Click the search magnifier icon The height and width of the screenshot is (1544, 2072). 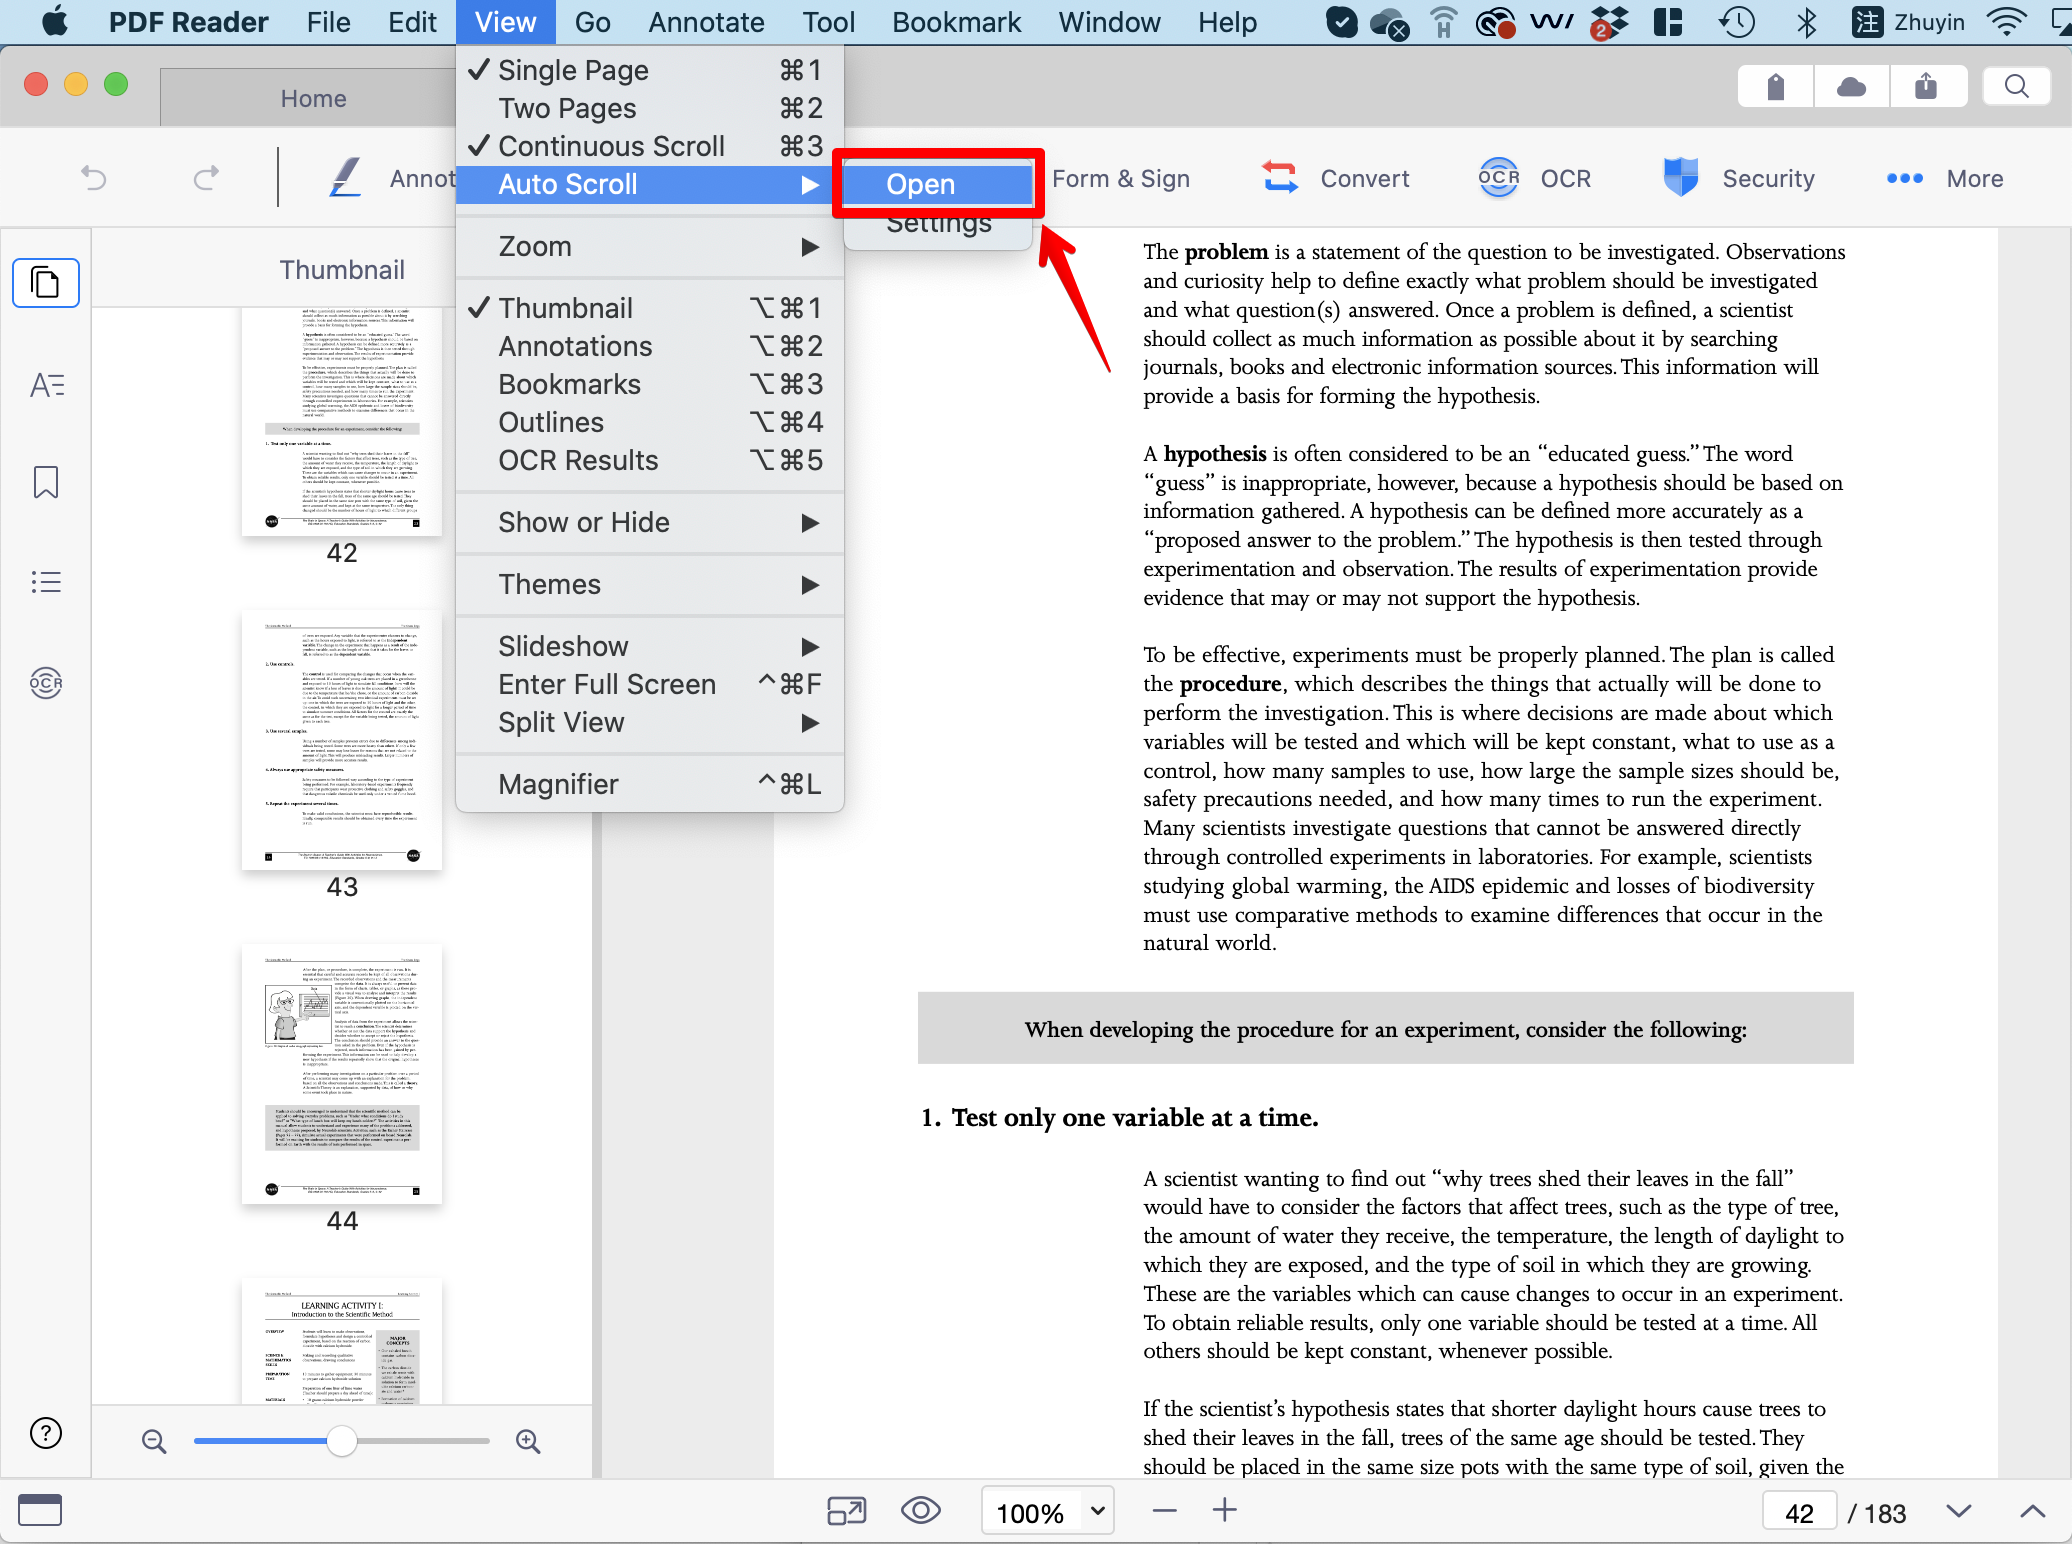[2016, 87]
